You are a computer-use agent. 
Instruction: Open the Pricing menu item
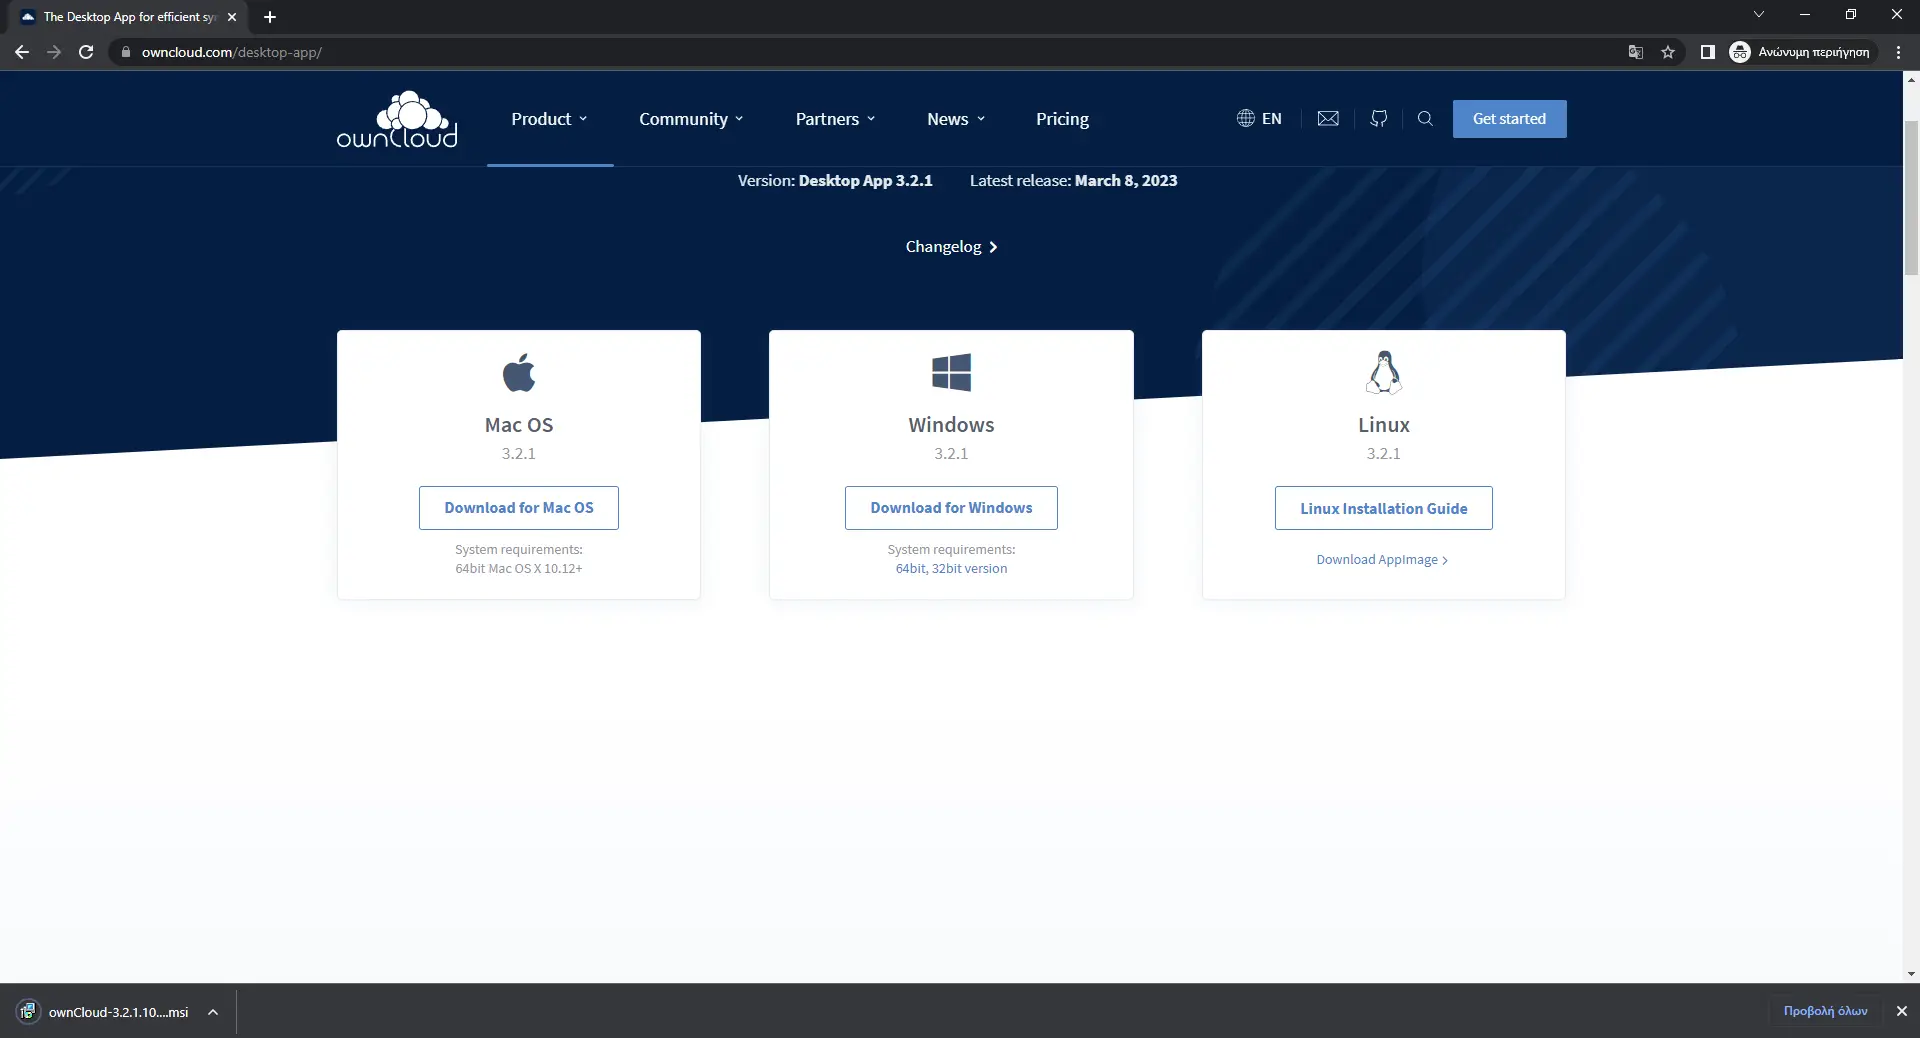1062,119
